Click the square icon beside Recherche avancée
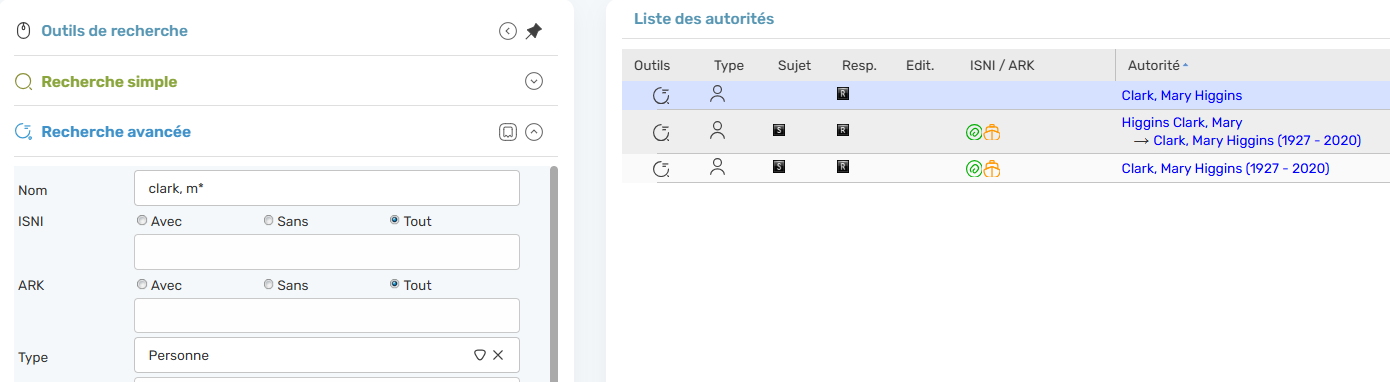This screenshot has width=1390, height=382. (508, 132)
